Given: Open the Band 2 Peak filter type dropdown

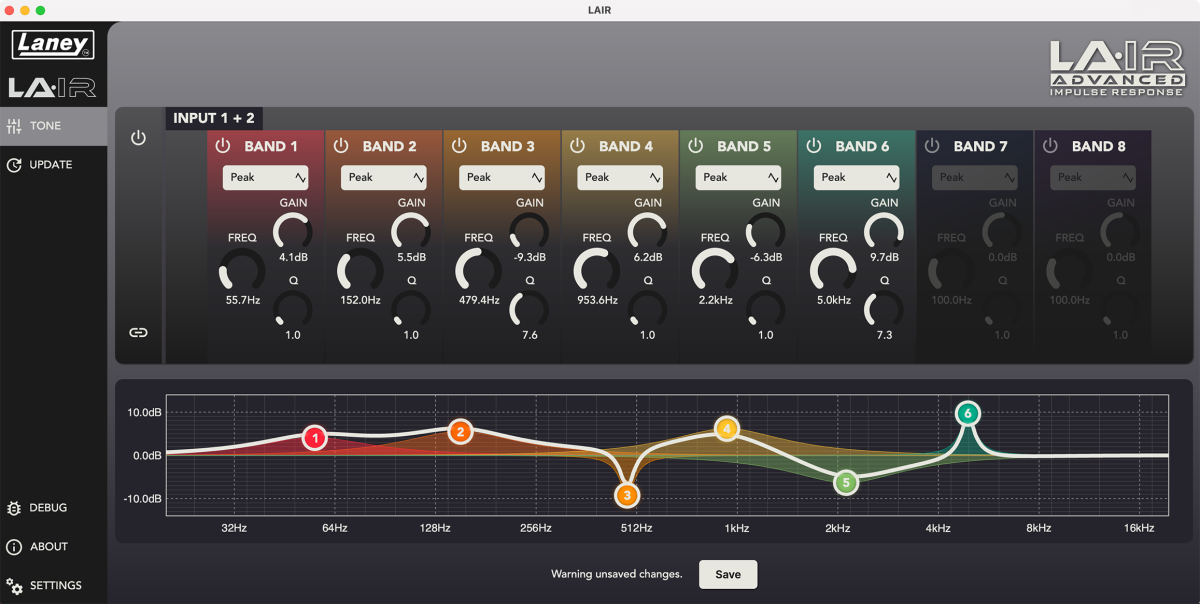Looking at the screenshot, I should click(383, 177).
